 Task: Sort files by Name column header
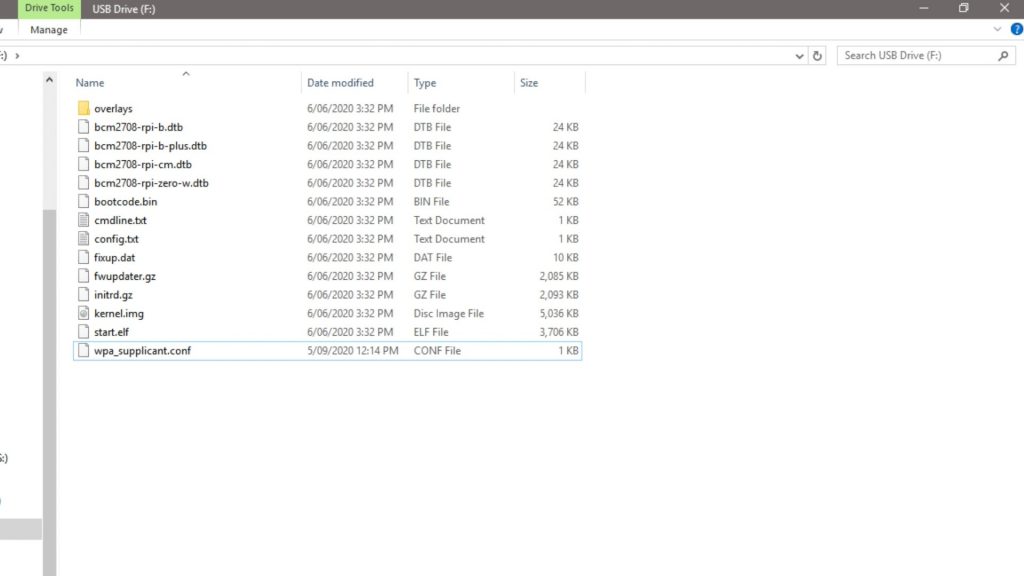[x=90, y=83]
